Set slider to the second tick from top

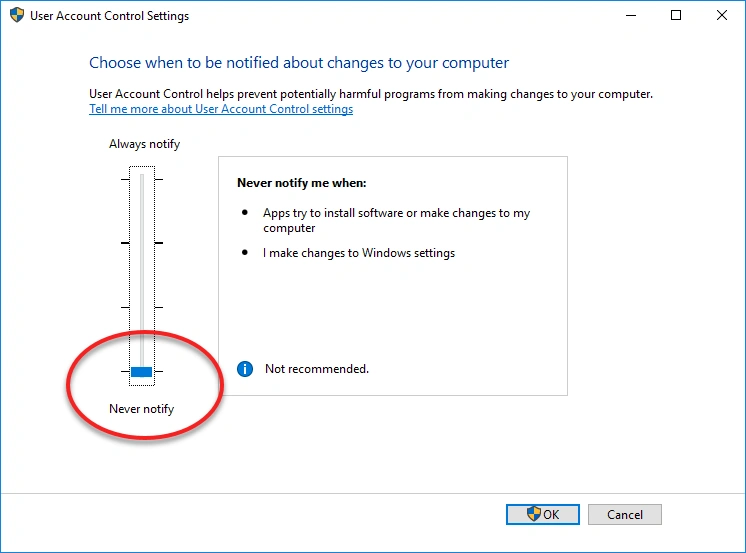coord(142,243)
